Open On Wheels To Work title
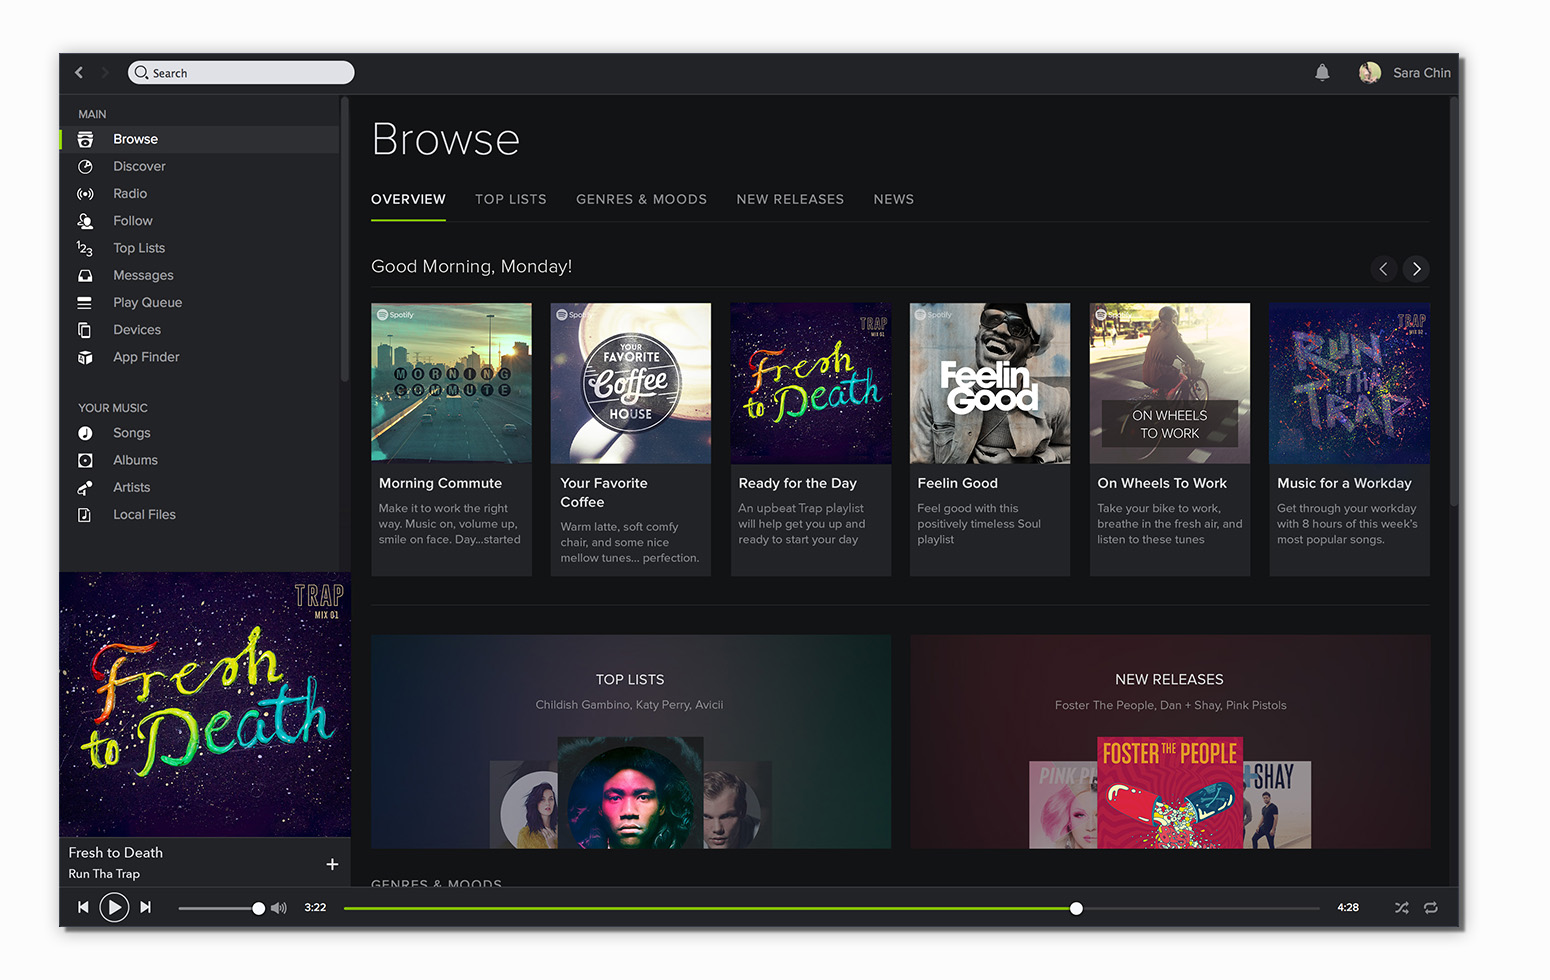This screenshot has width=1550, height=980. (x=1162, y=483)
